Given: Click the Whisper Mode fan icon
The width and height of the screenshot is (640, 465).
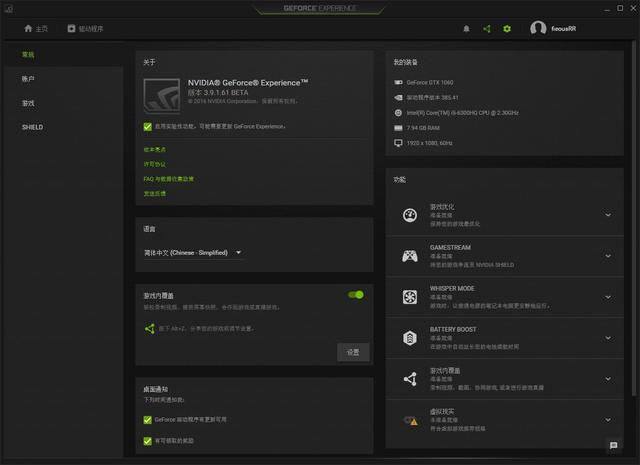Looking at the screenshot, I should (x=409, y=297).
